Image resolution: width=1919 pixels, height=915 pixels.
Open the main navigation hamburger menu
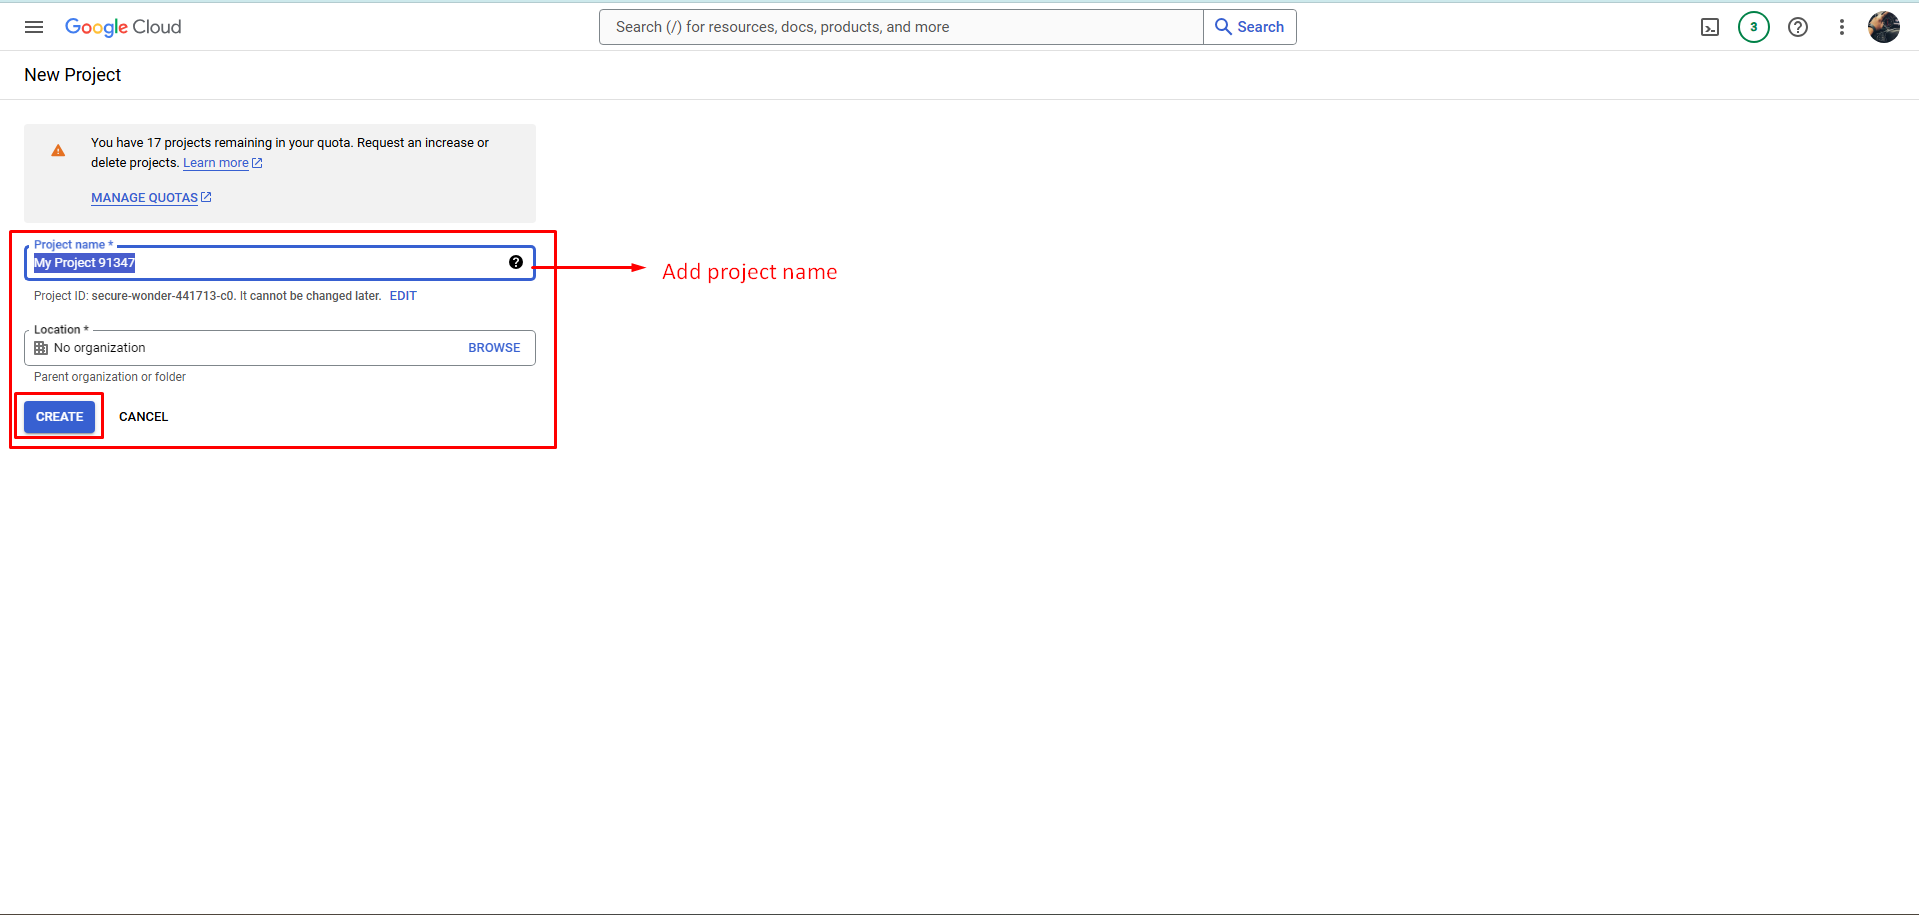point(34,27)
